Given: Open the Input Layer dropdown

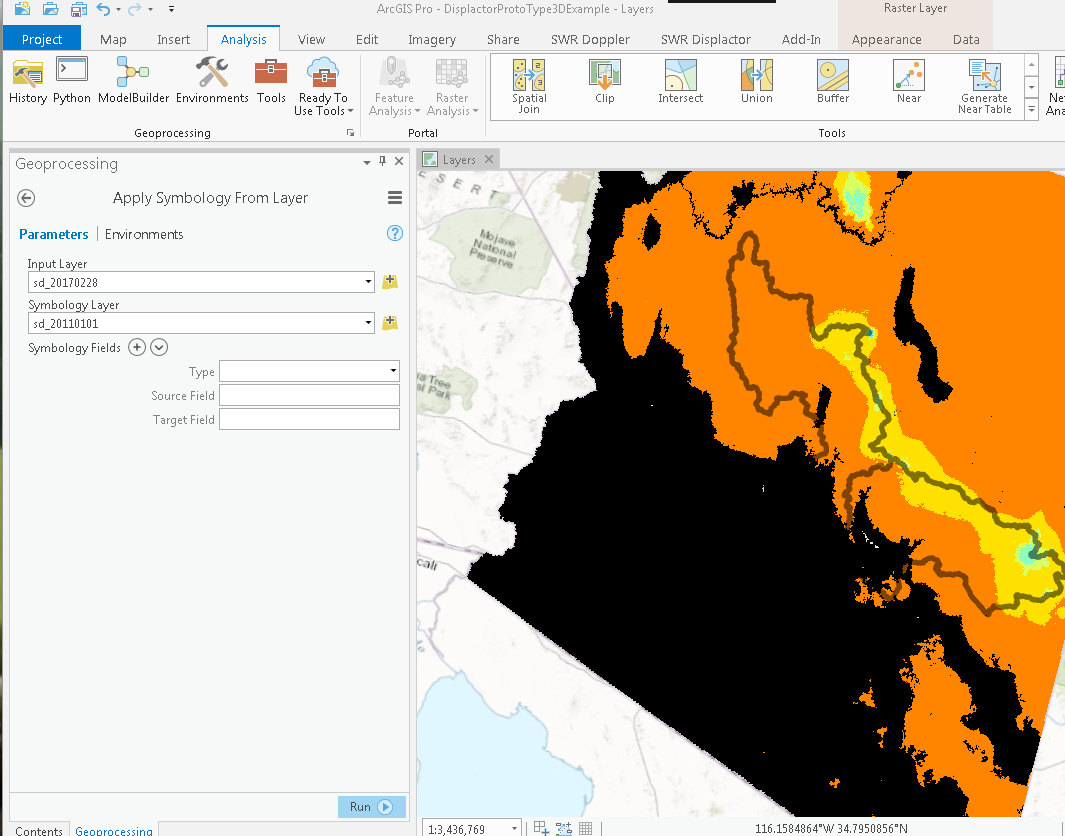Looking at the screenshot, I should tap(368, 282).
